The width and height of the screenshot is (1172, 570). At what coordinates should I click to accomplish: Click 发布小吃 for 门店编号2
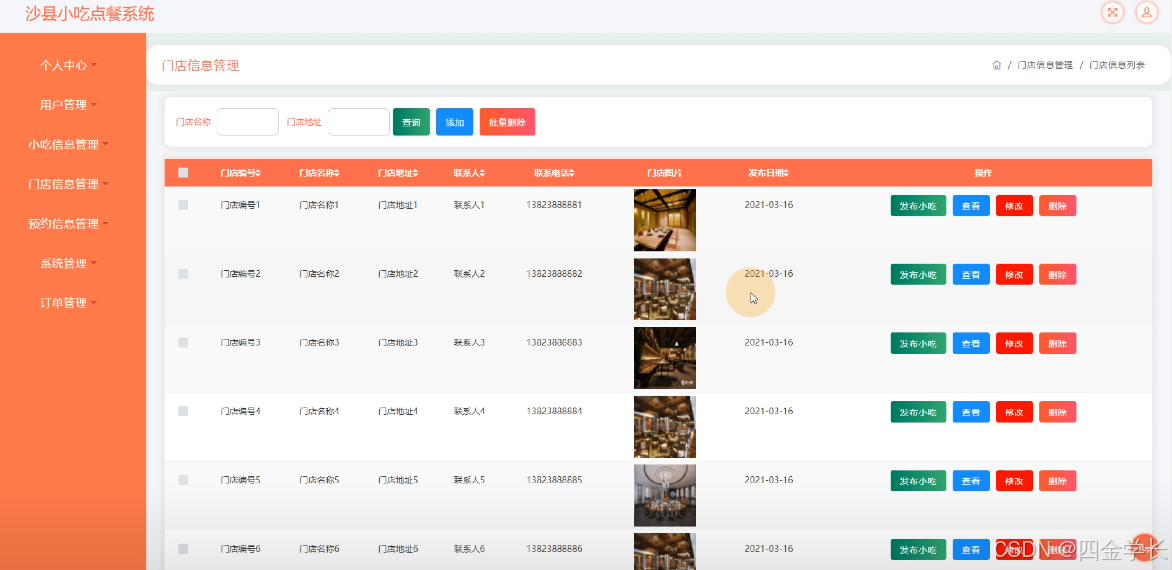click(918, 274)
